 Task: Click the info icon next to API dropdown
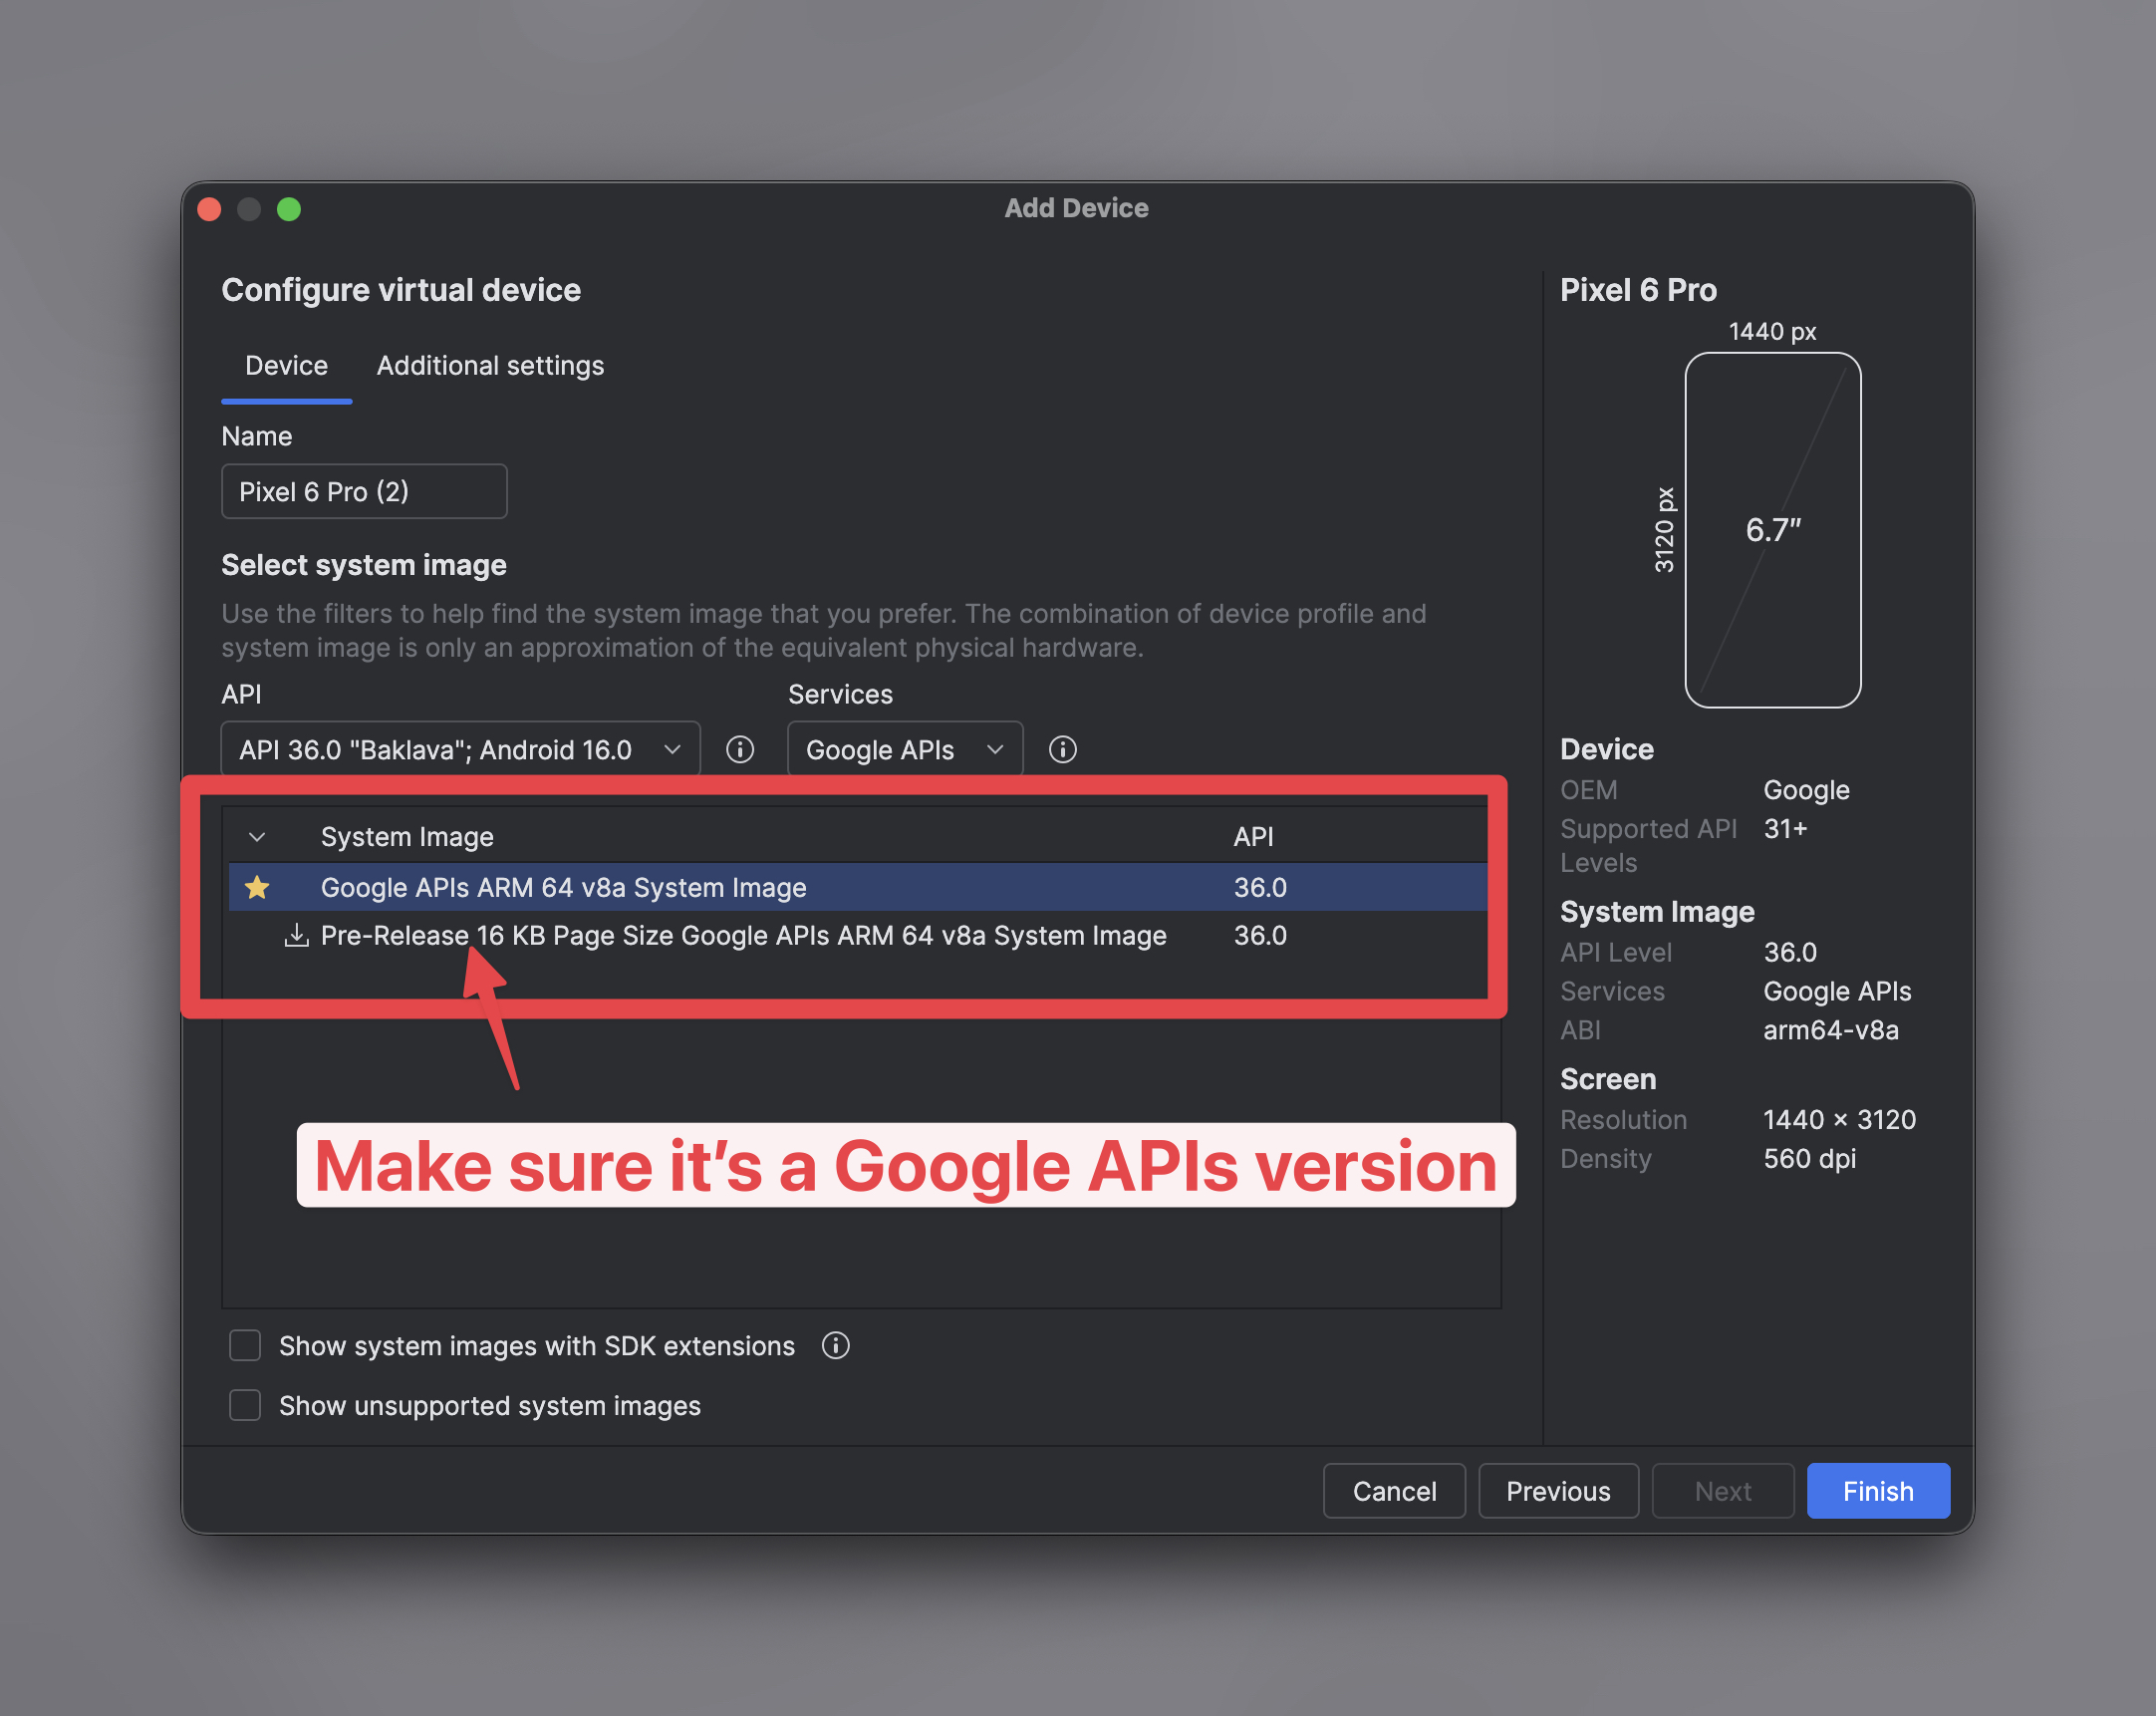point(739,750)
